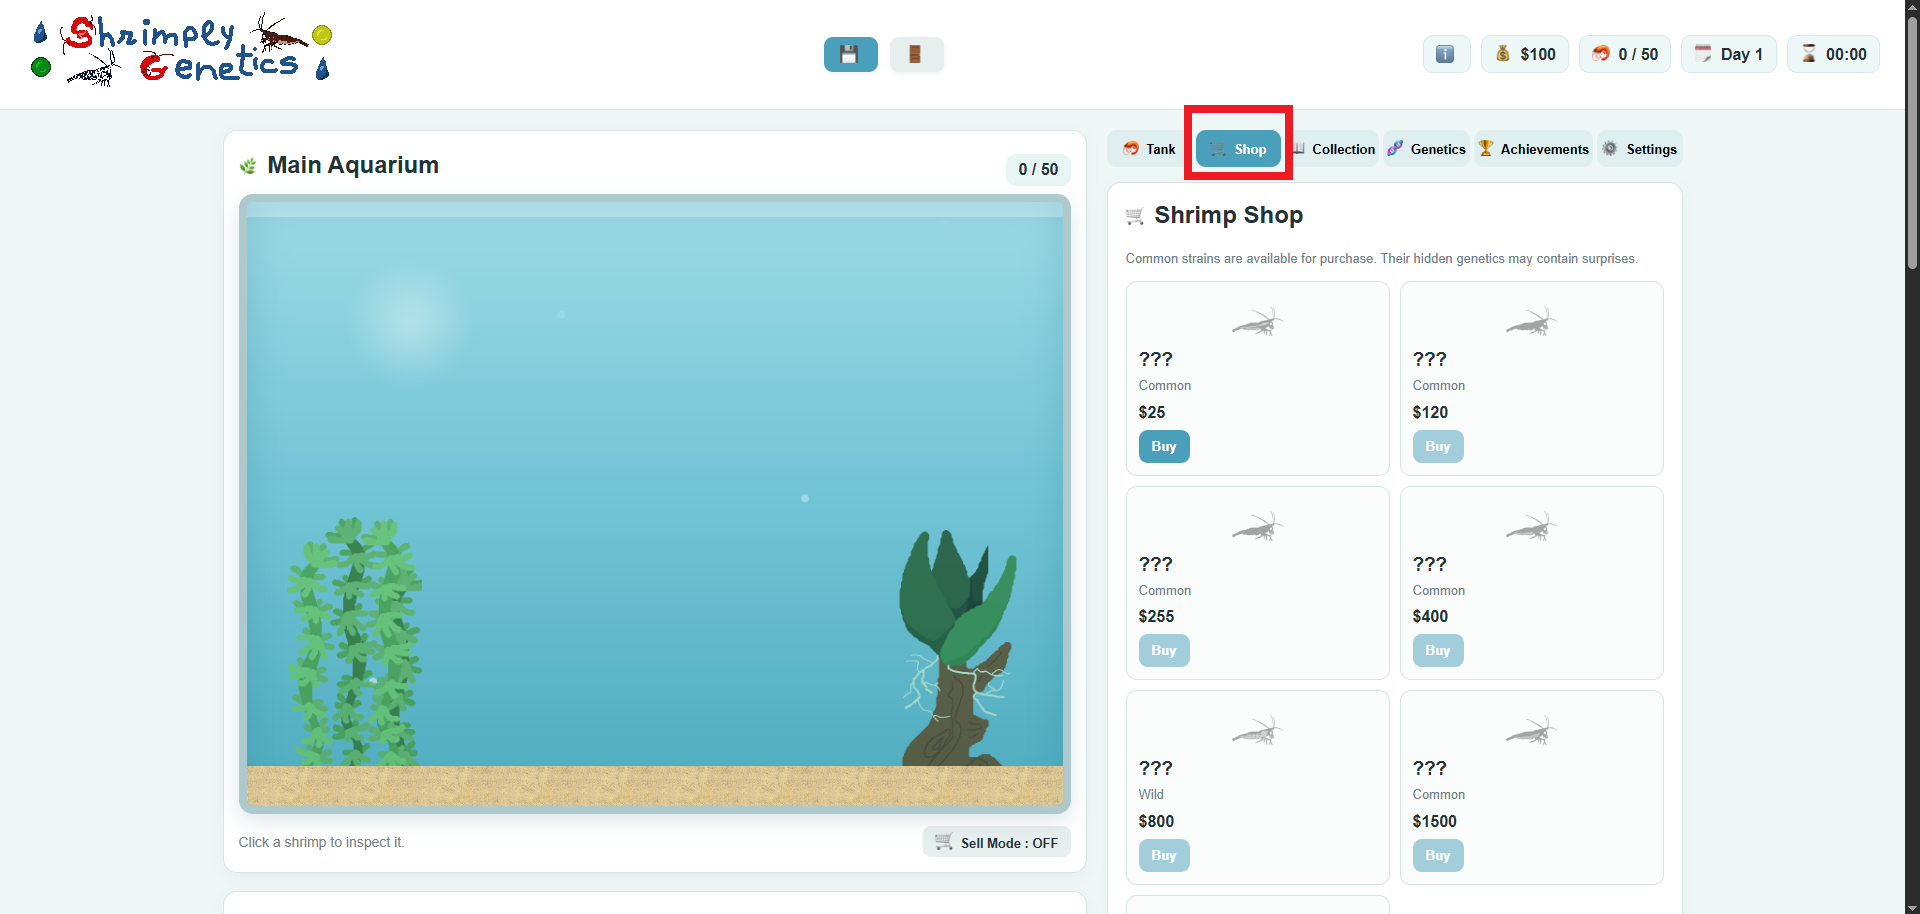Image resolution: width=1920 pixels, height=914 pixels.
Task: Open the info icon in header
Action: (x=1446, y=54)
